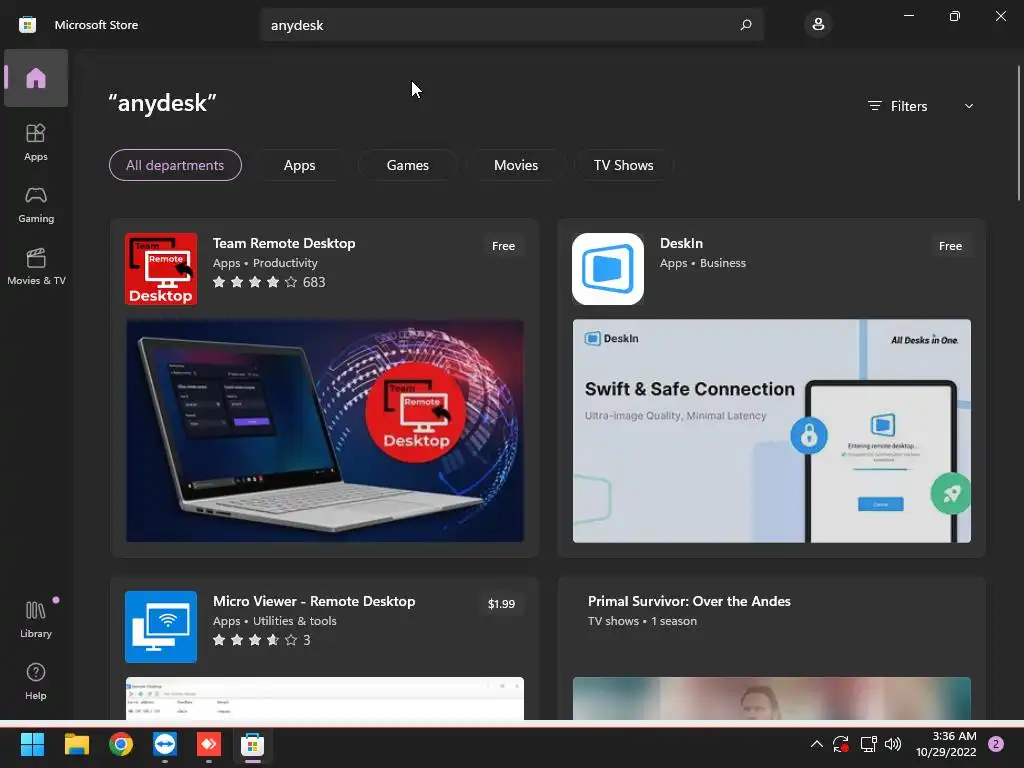Screen dimensions: 1024x768
Task: Open TeamViewer from the taskbar
Action: (x=165, y=744)
